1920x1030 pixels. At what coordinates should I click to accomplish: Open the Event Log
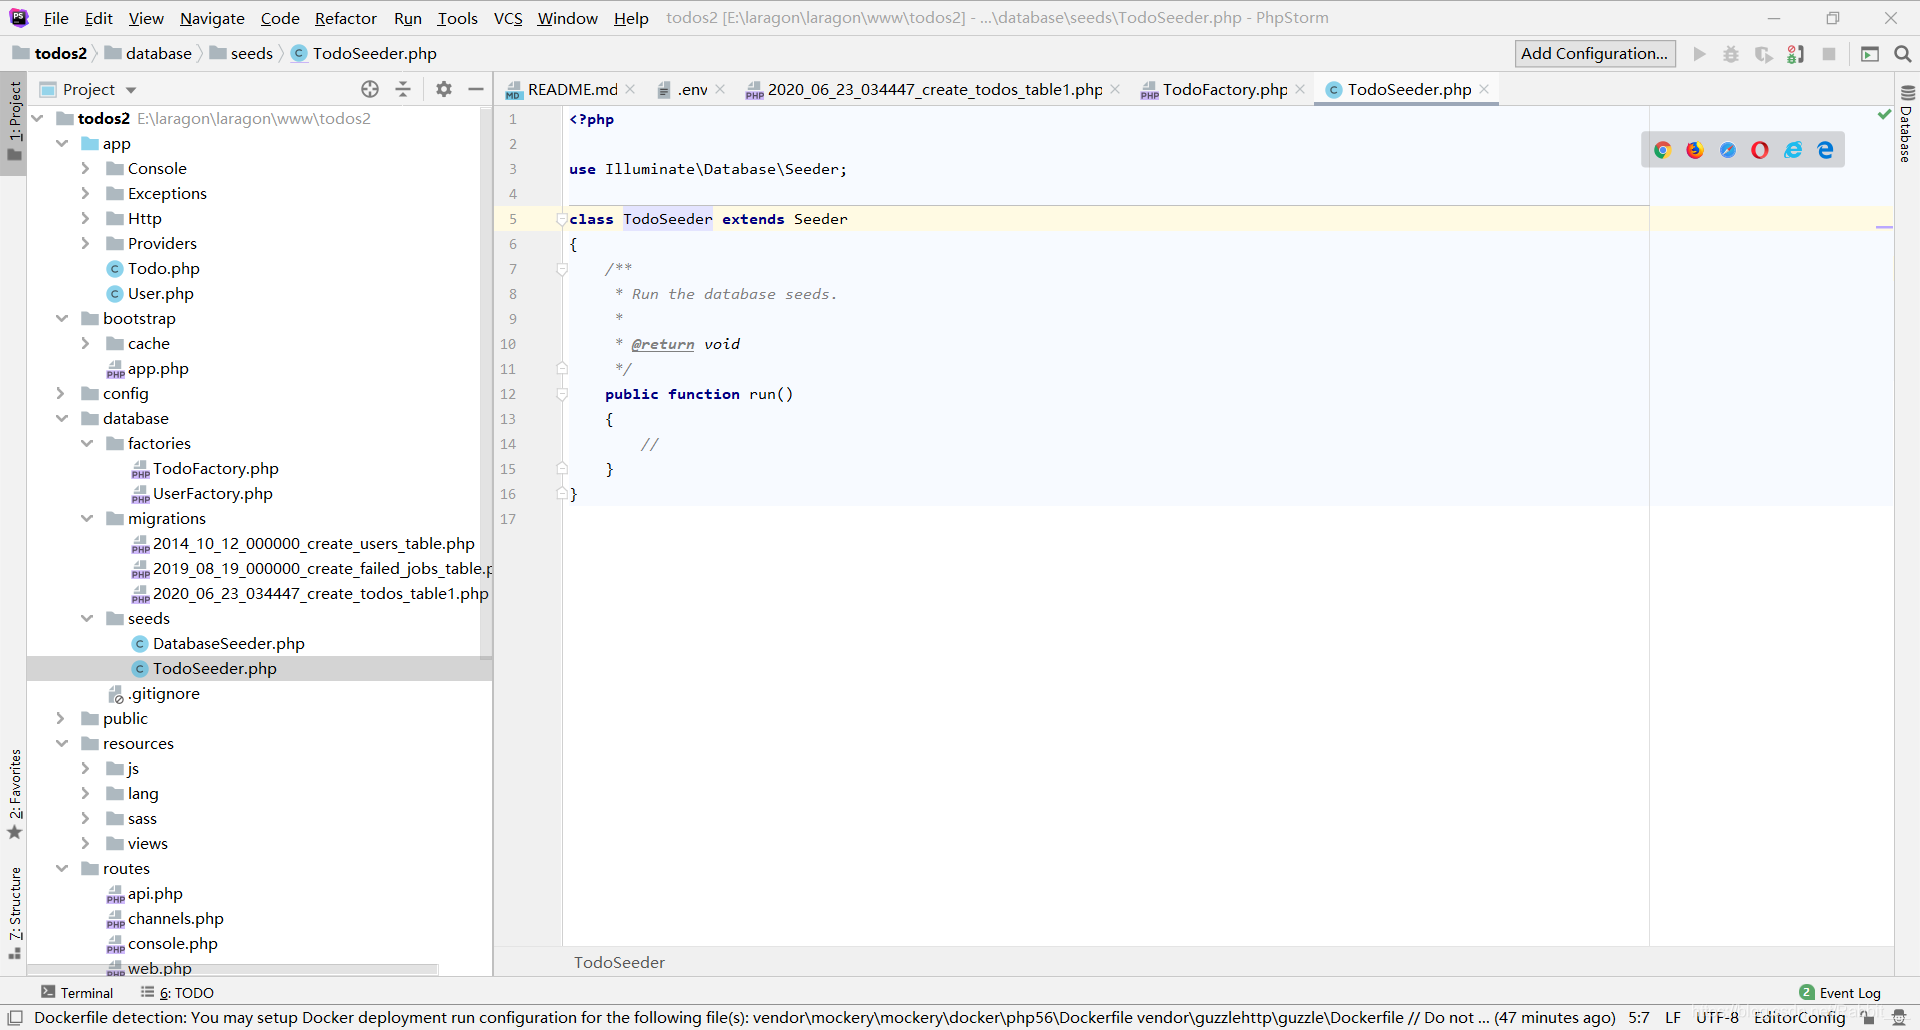1840,993
